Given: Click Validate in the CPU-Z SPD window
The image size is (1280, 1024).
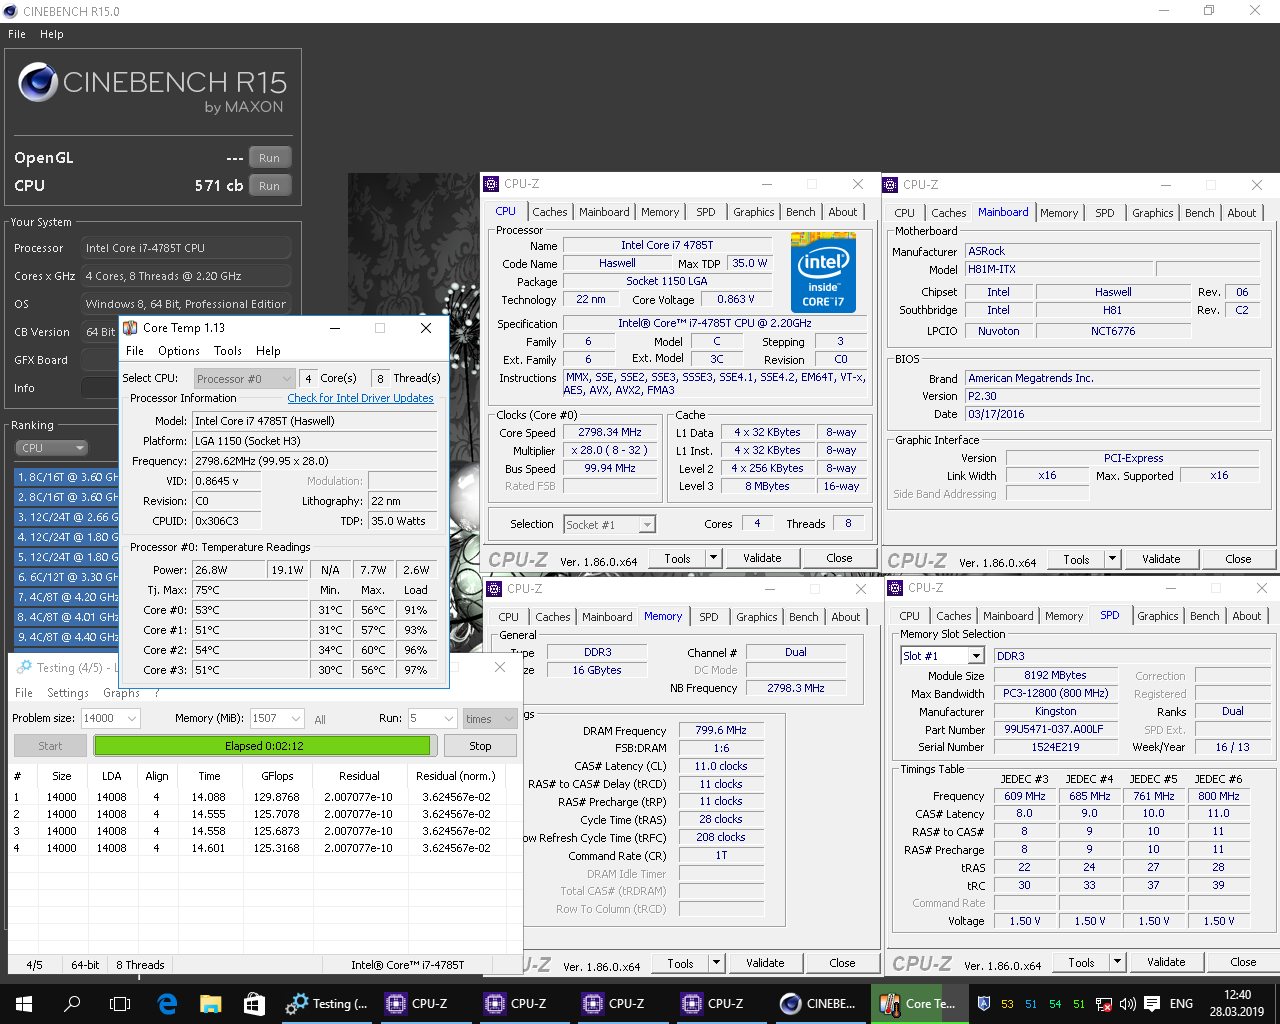Looking at the screenshot, I should [1166, 963].
